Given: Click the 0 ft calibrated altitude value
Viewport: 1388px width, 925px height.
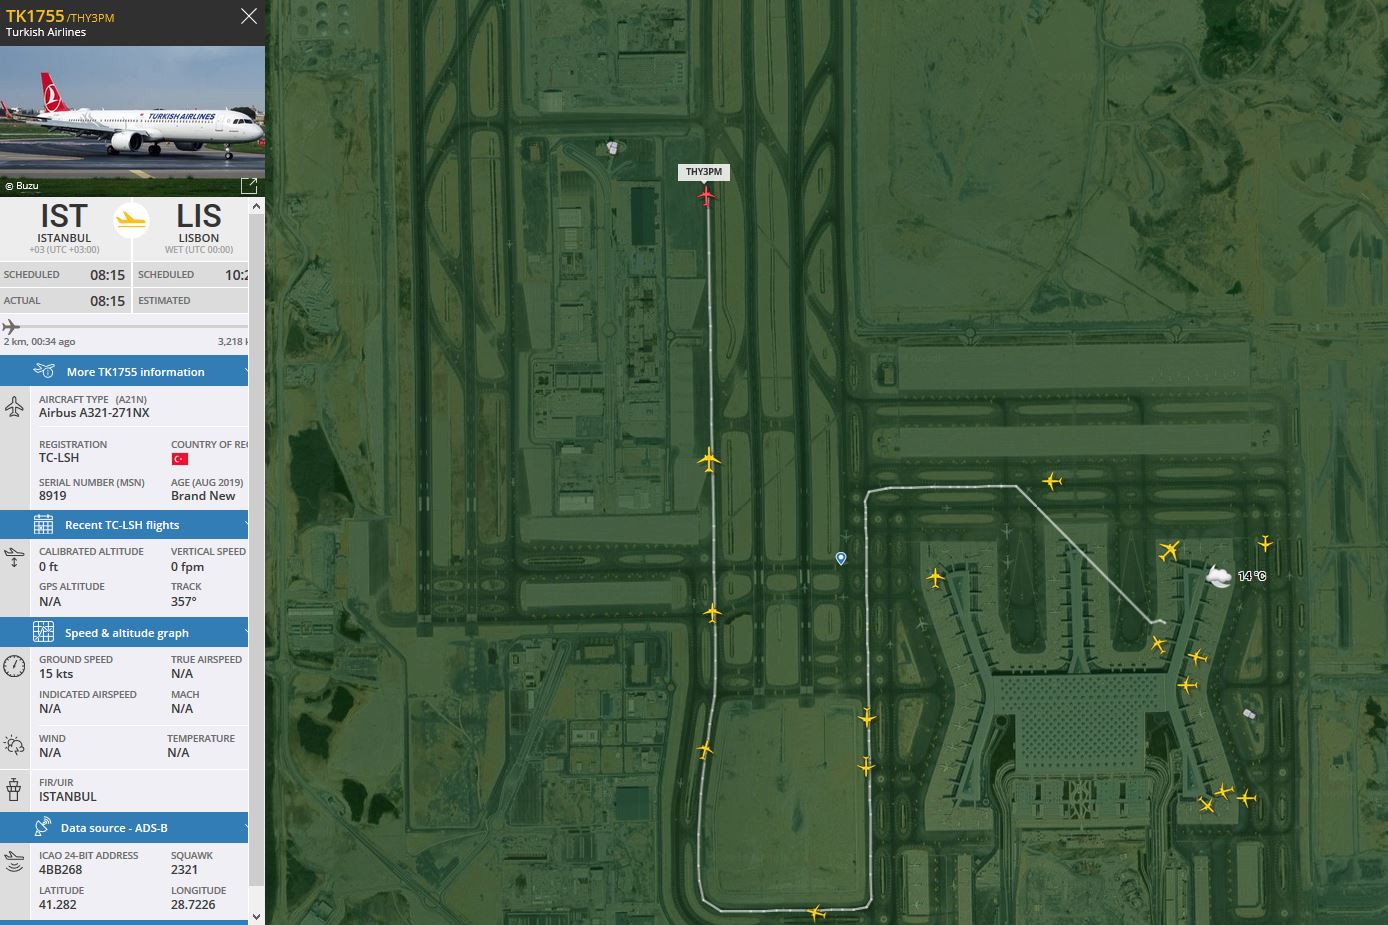Looking at the screenshot, I should (49, 567).
